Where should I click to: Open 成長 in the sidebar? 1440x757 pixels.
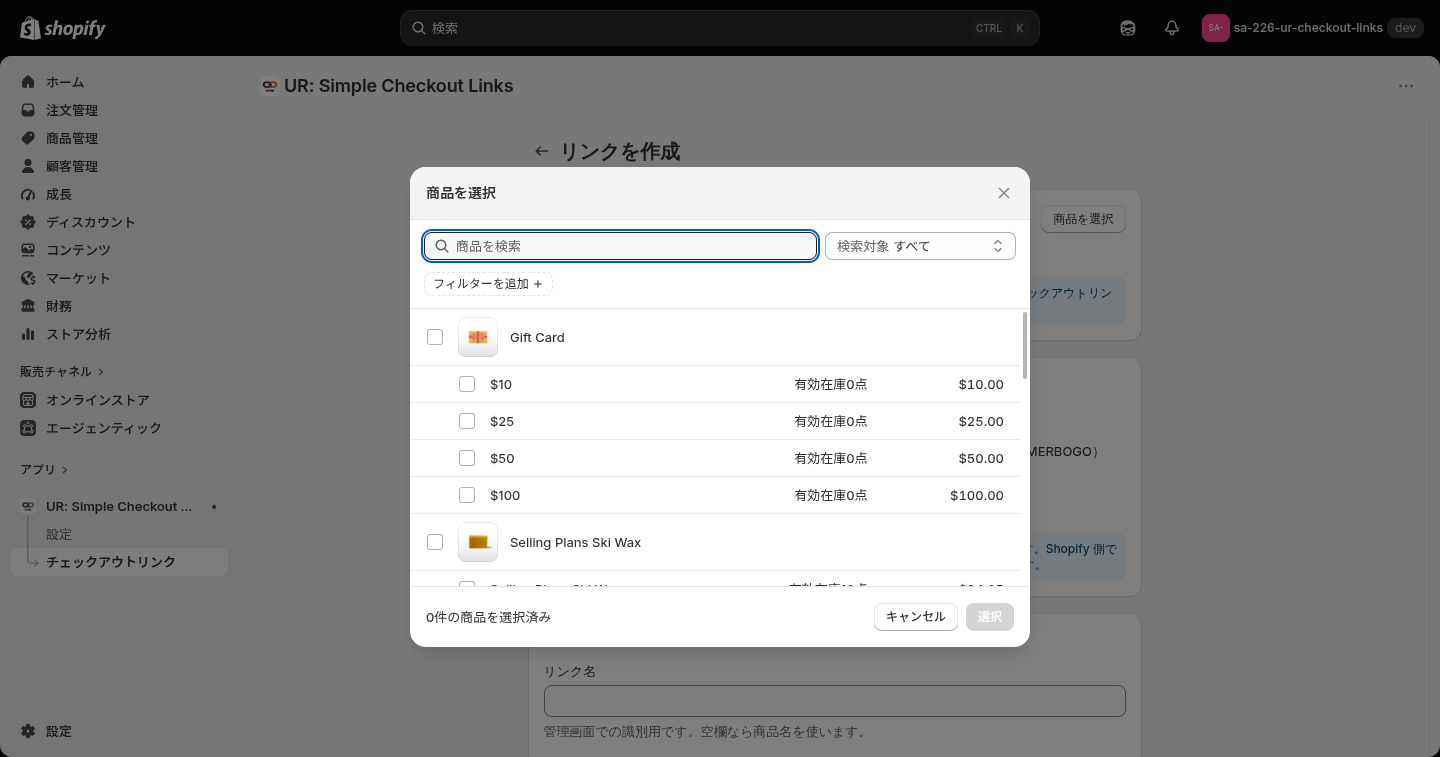click(x=119, y=194)
